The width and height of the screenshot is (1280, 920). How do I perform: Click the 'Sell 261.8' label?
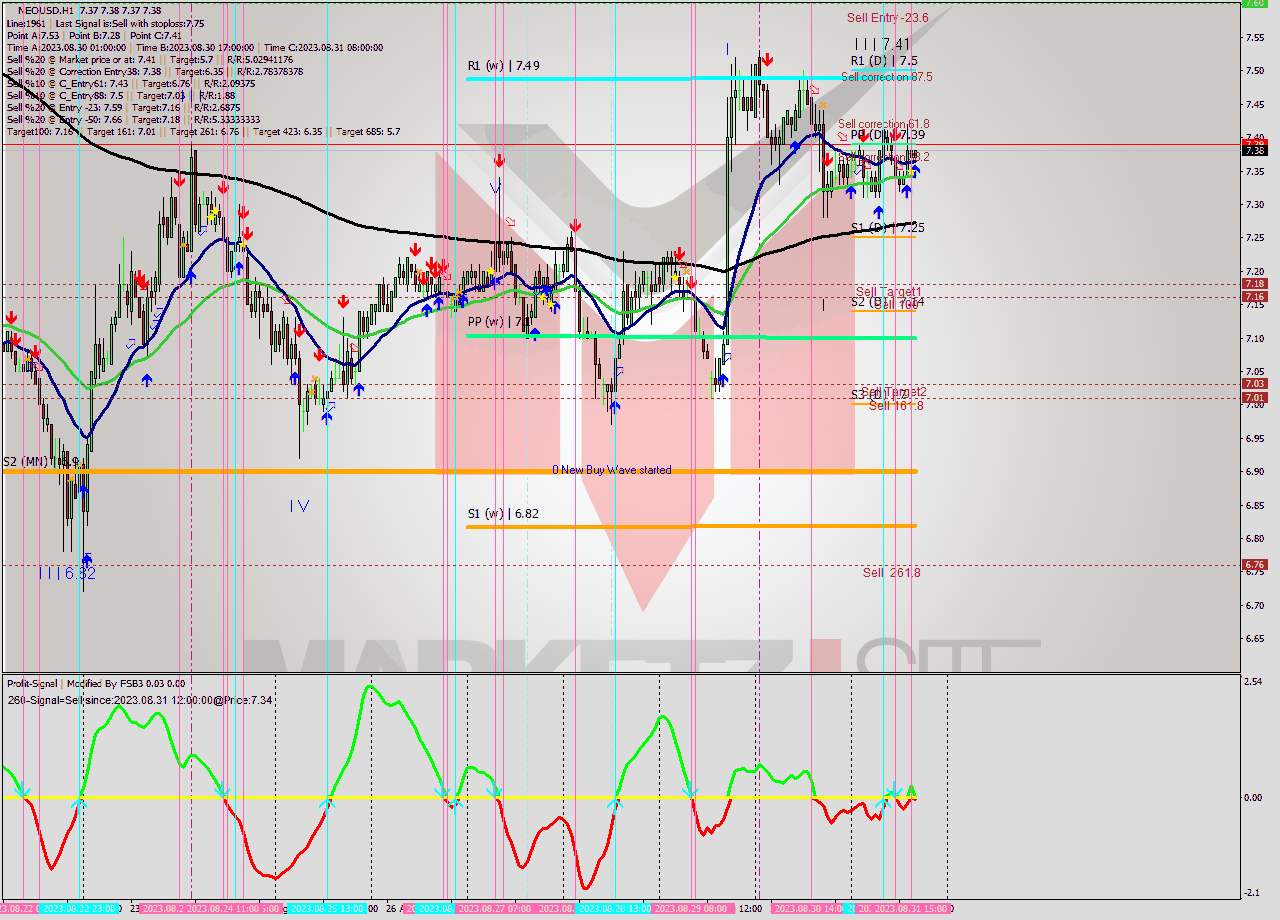pyautogui.click(x=892, y=573)
